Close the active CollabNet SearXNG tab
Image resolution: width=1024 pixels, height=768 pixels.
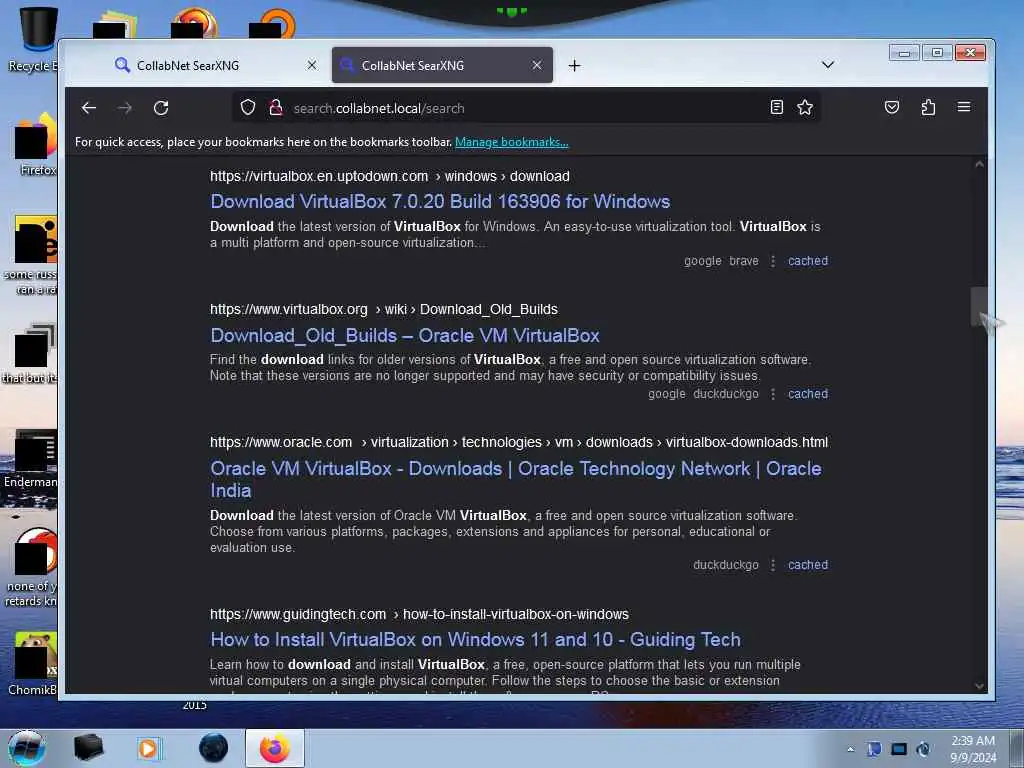point(537,65)
